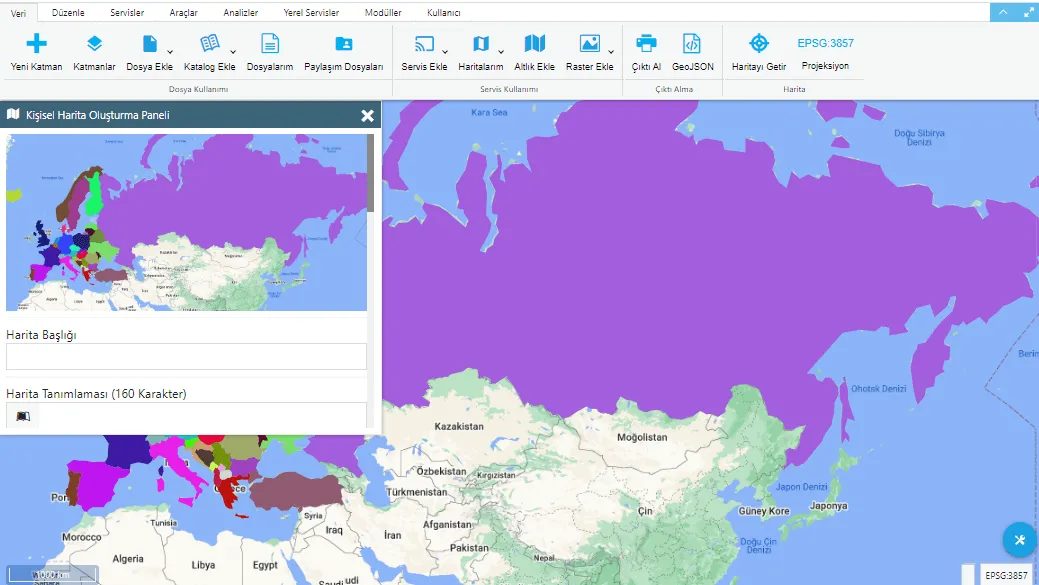Click the Altlık Ekle basemap icon

click(x=534, y=44)
